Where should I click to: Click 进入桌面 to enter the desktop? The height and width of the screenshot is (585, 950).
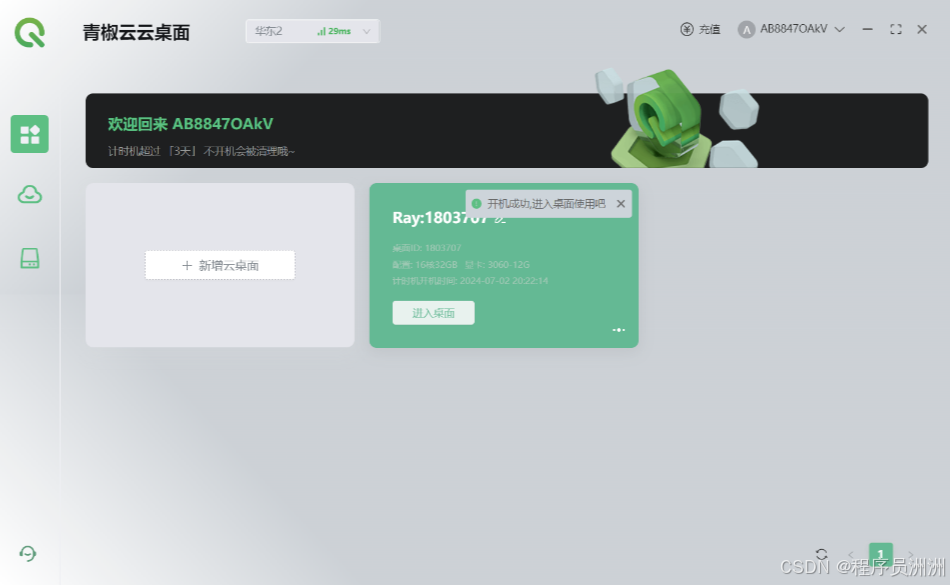(433, 313)
